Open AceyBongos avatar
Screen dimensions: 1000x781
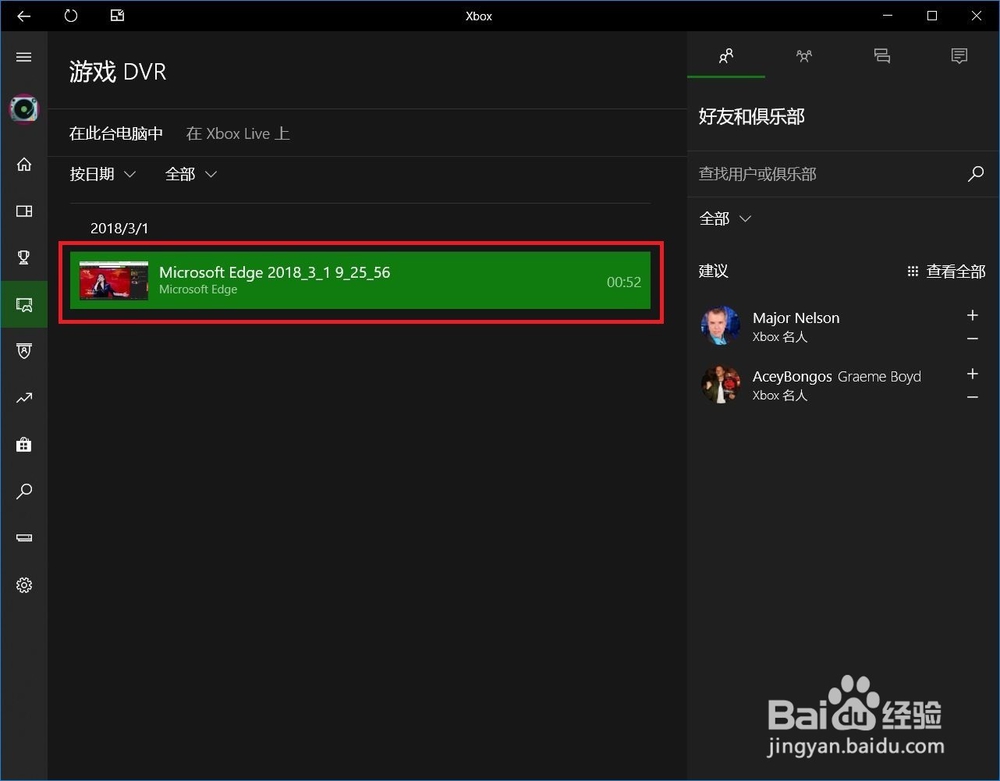pyautogui.click(x=721, y=384)
